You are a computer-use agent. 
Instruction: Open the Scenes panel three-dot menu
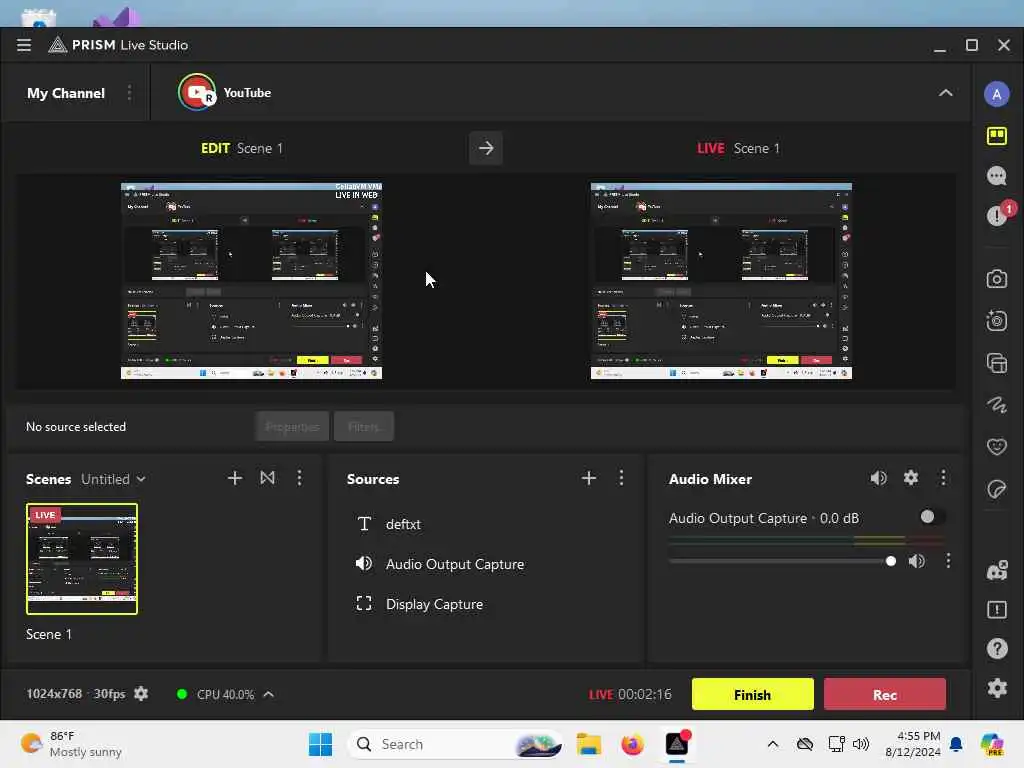click(299, 478)
